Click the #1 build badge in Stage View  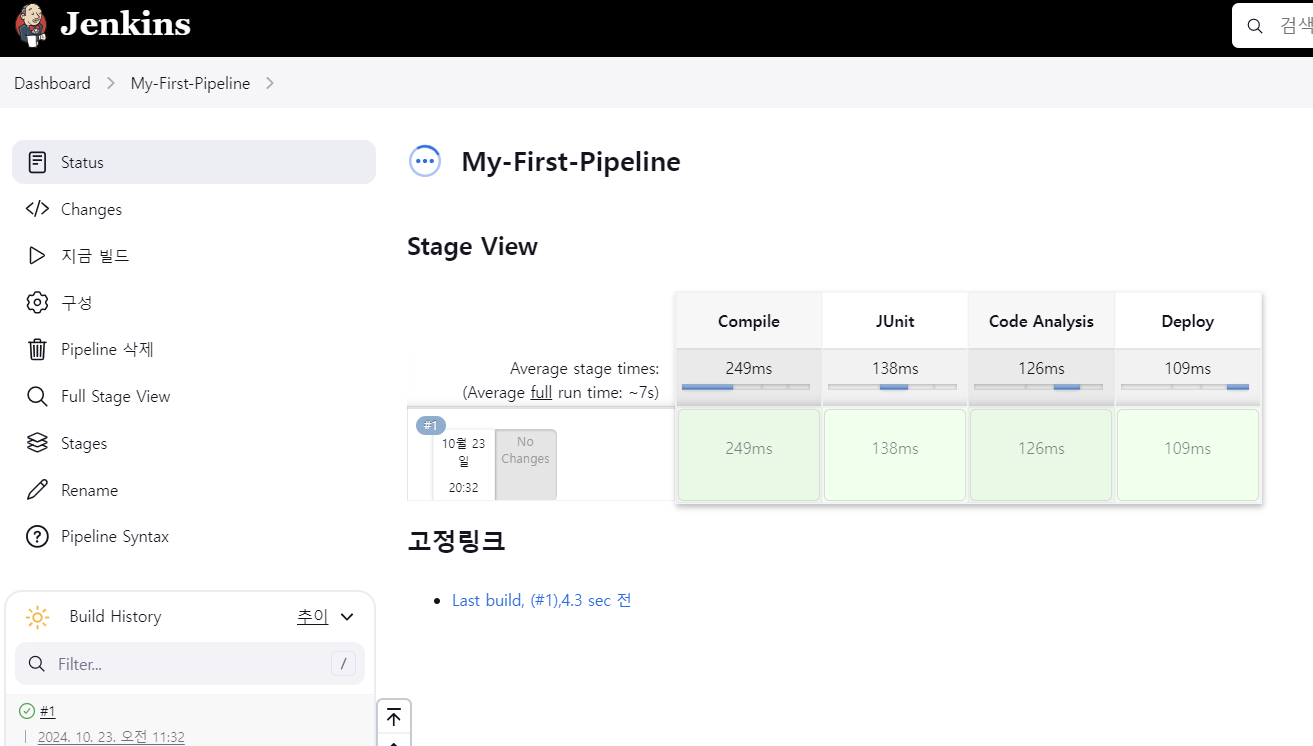coord(431,425)
